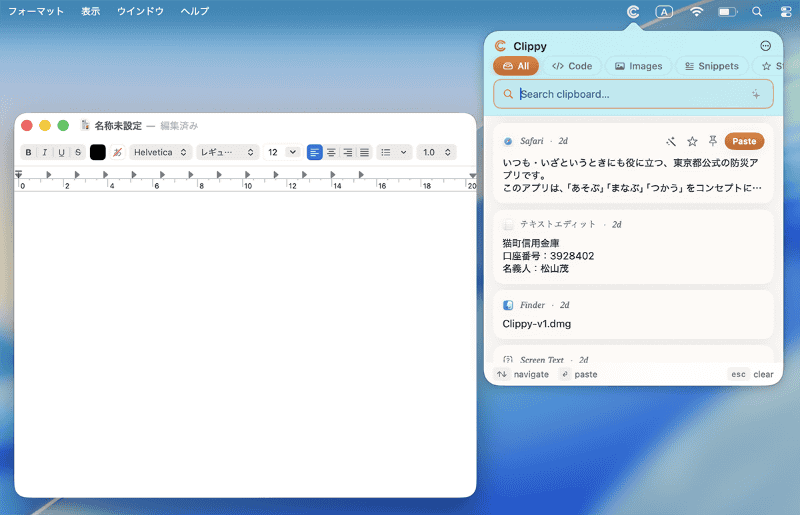Open the Wi-Fi status menu

coord(696,11)
